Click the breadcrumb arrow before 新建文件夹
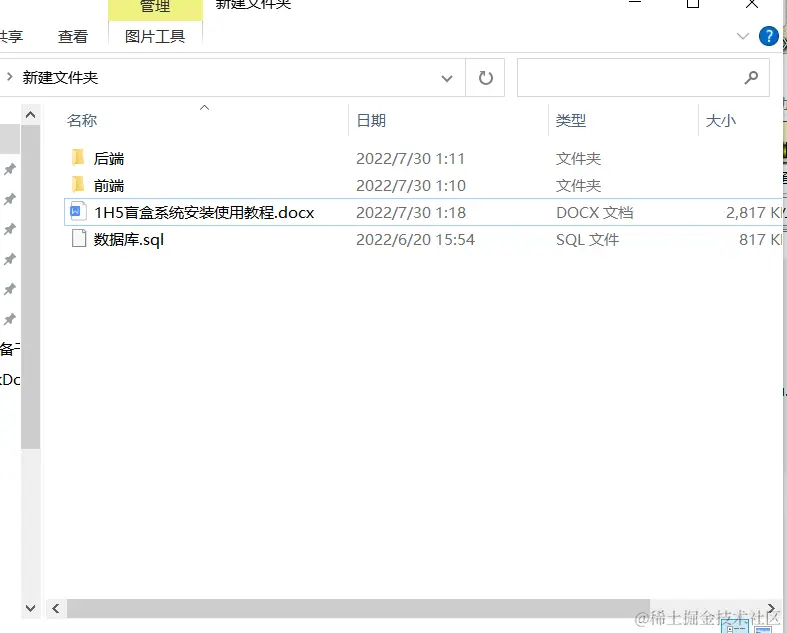Screen dimensions: 787x633 9,77
